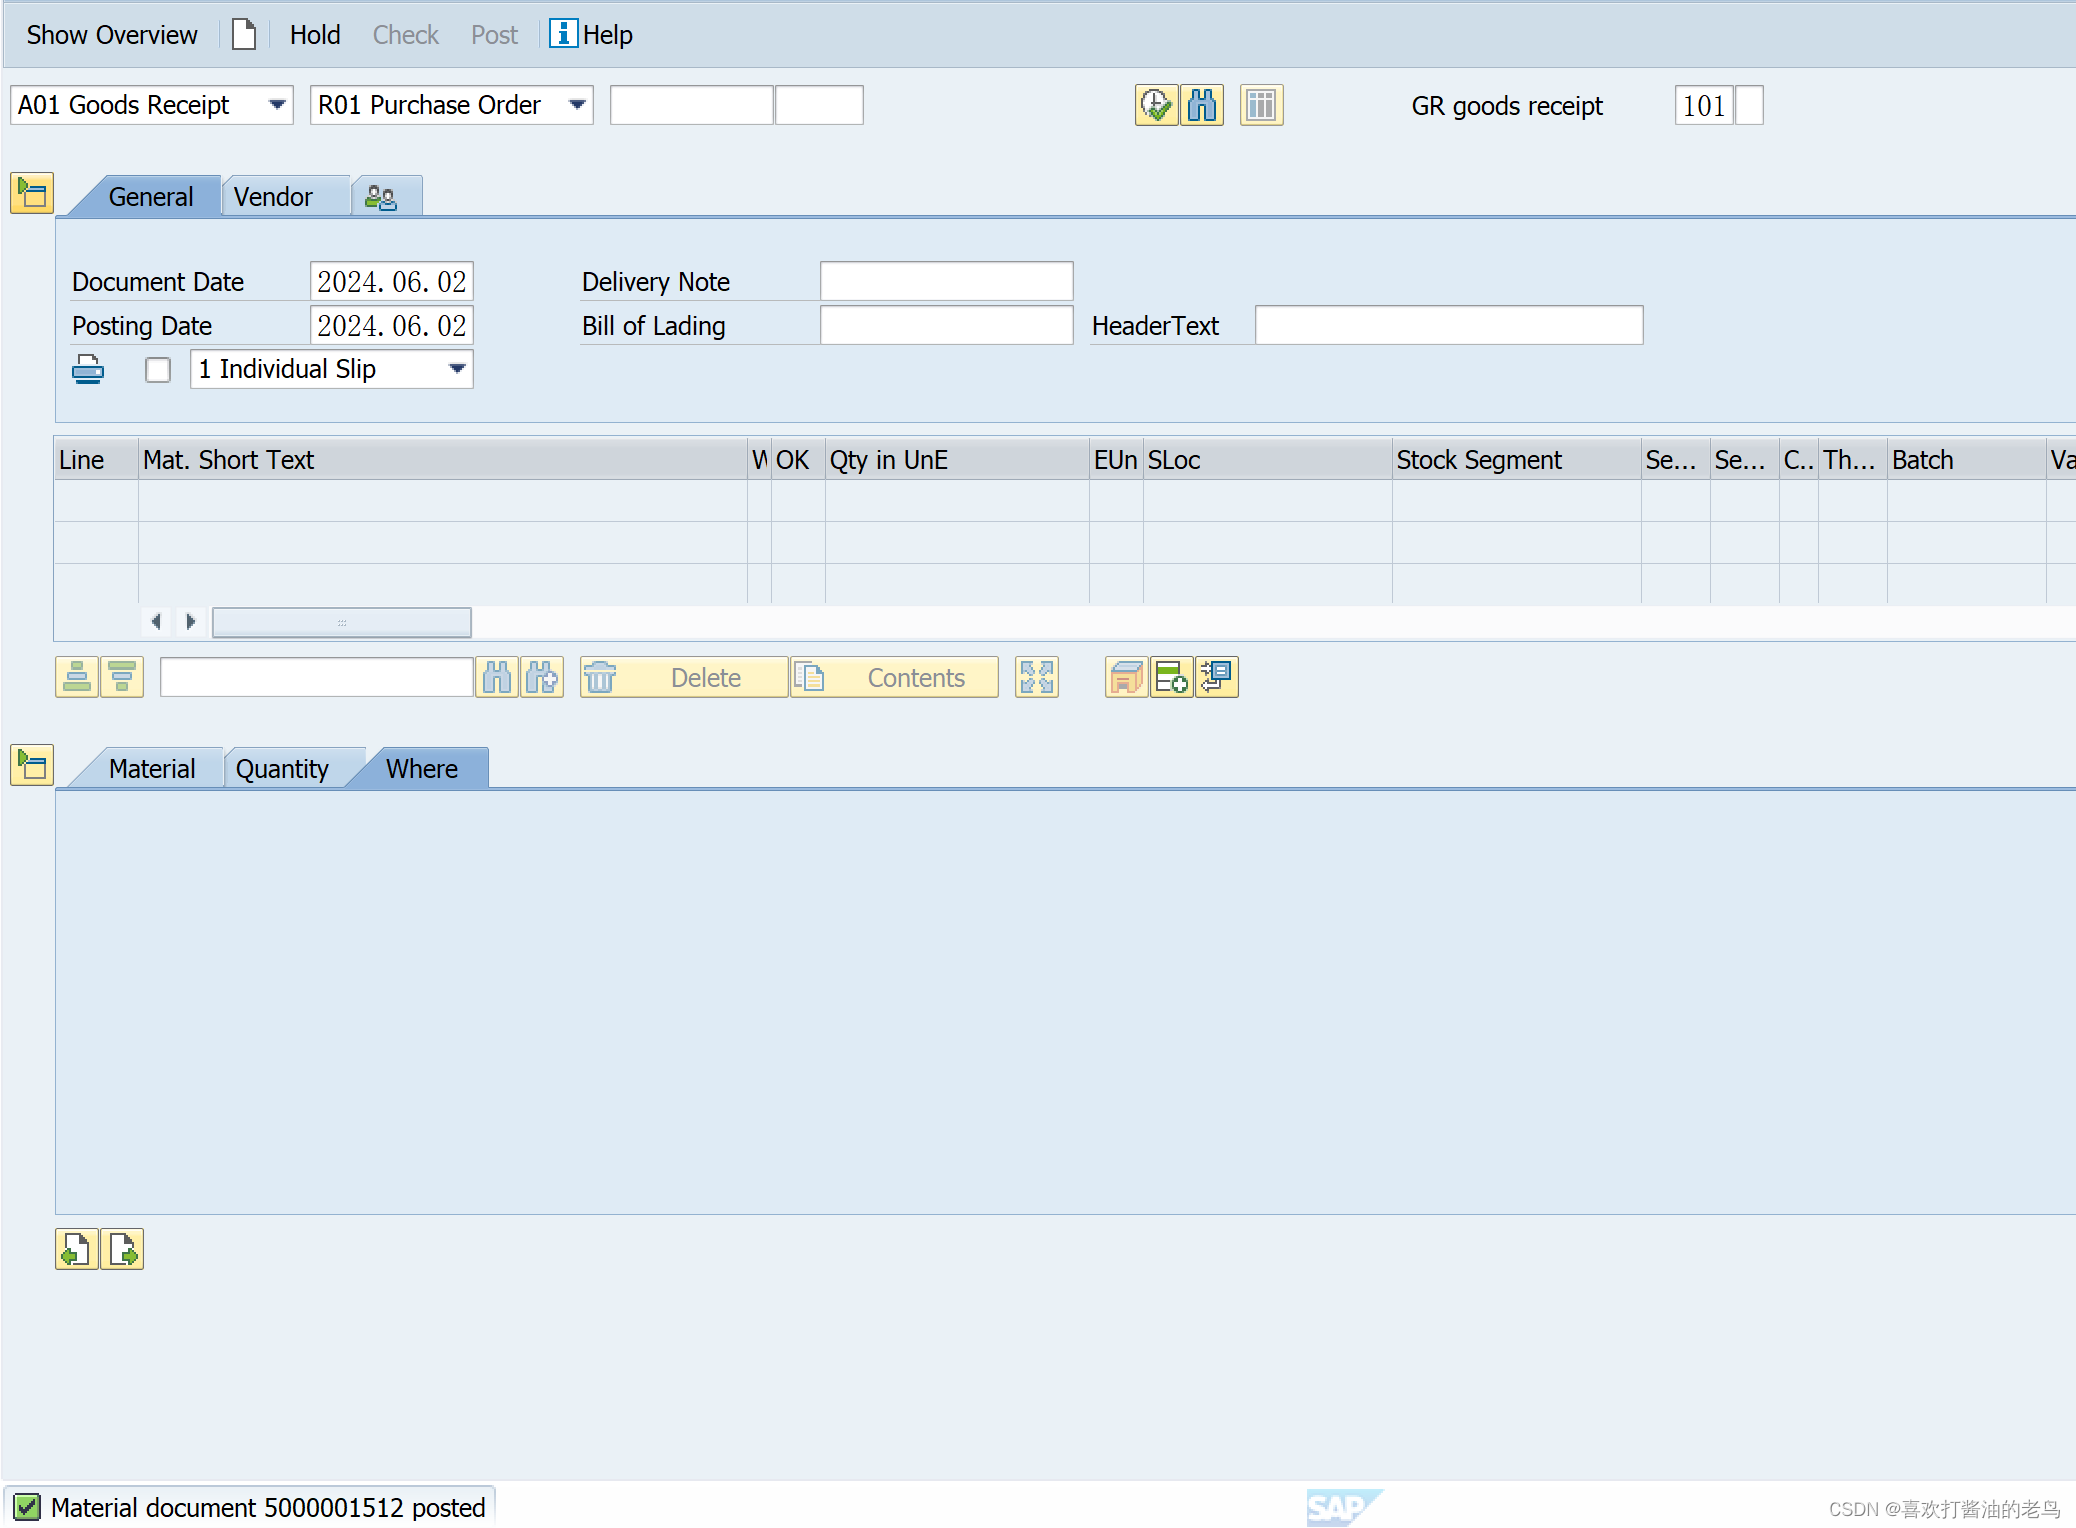Collapse item detail using lower folder toggle
This screenshot has height=1528, width=2076.
tap(31, 766)
